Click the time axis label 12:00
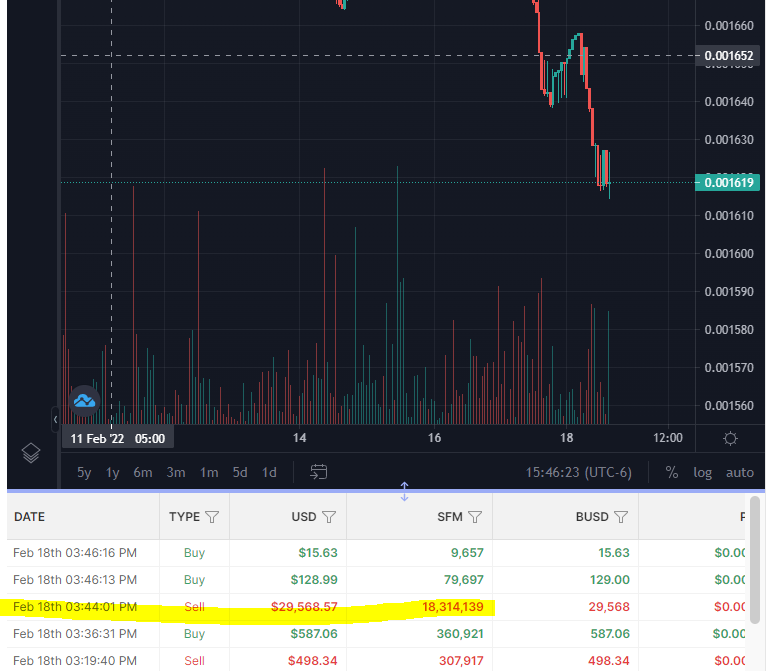Viewport: 767px width, 671px height. coord(668,438)
